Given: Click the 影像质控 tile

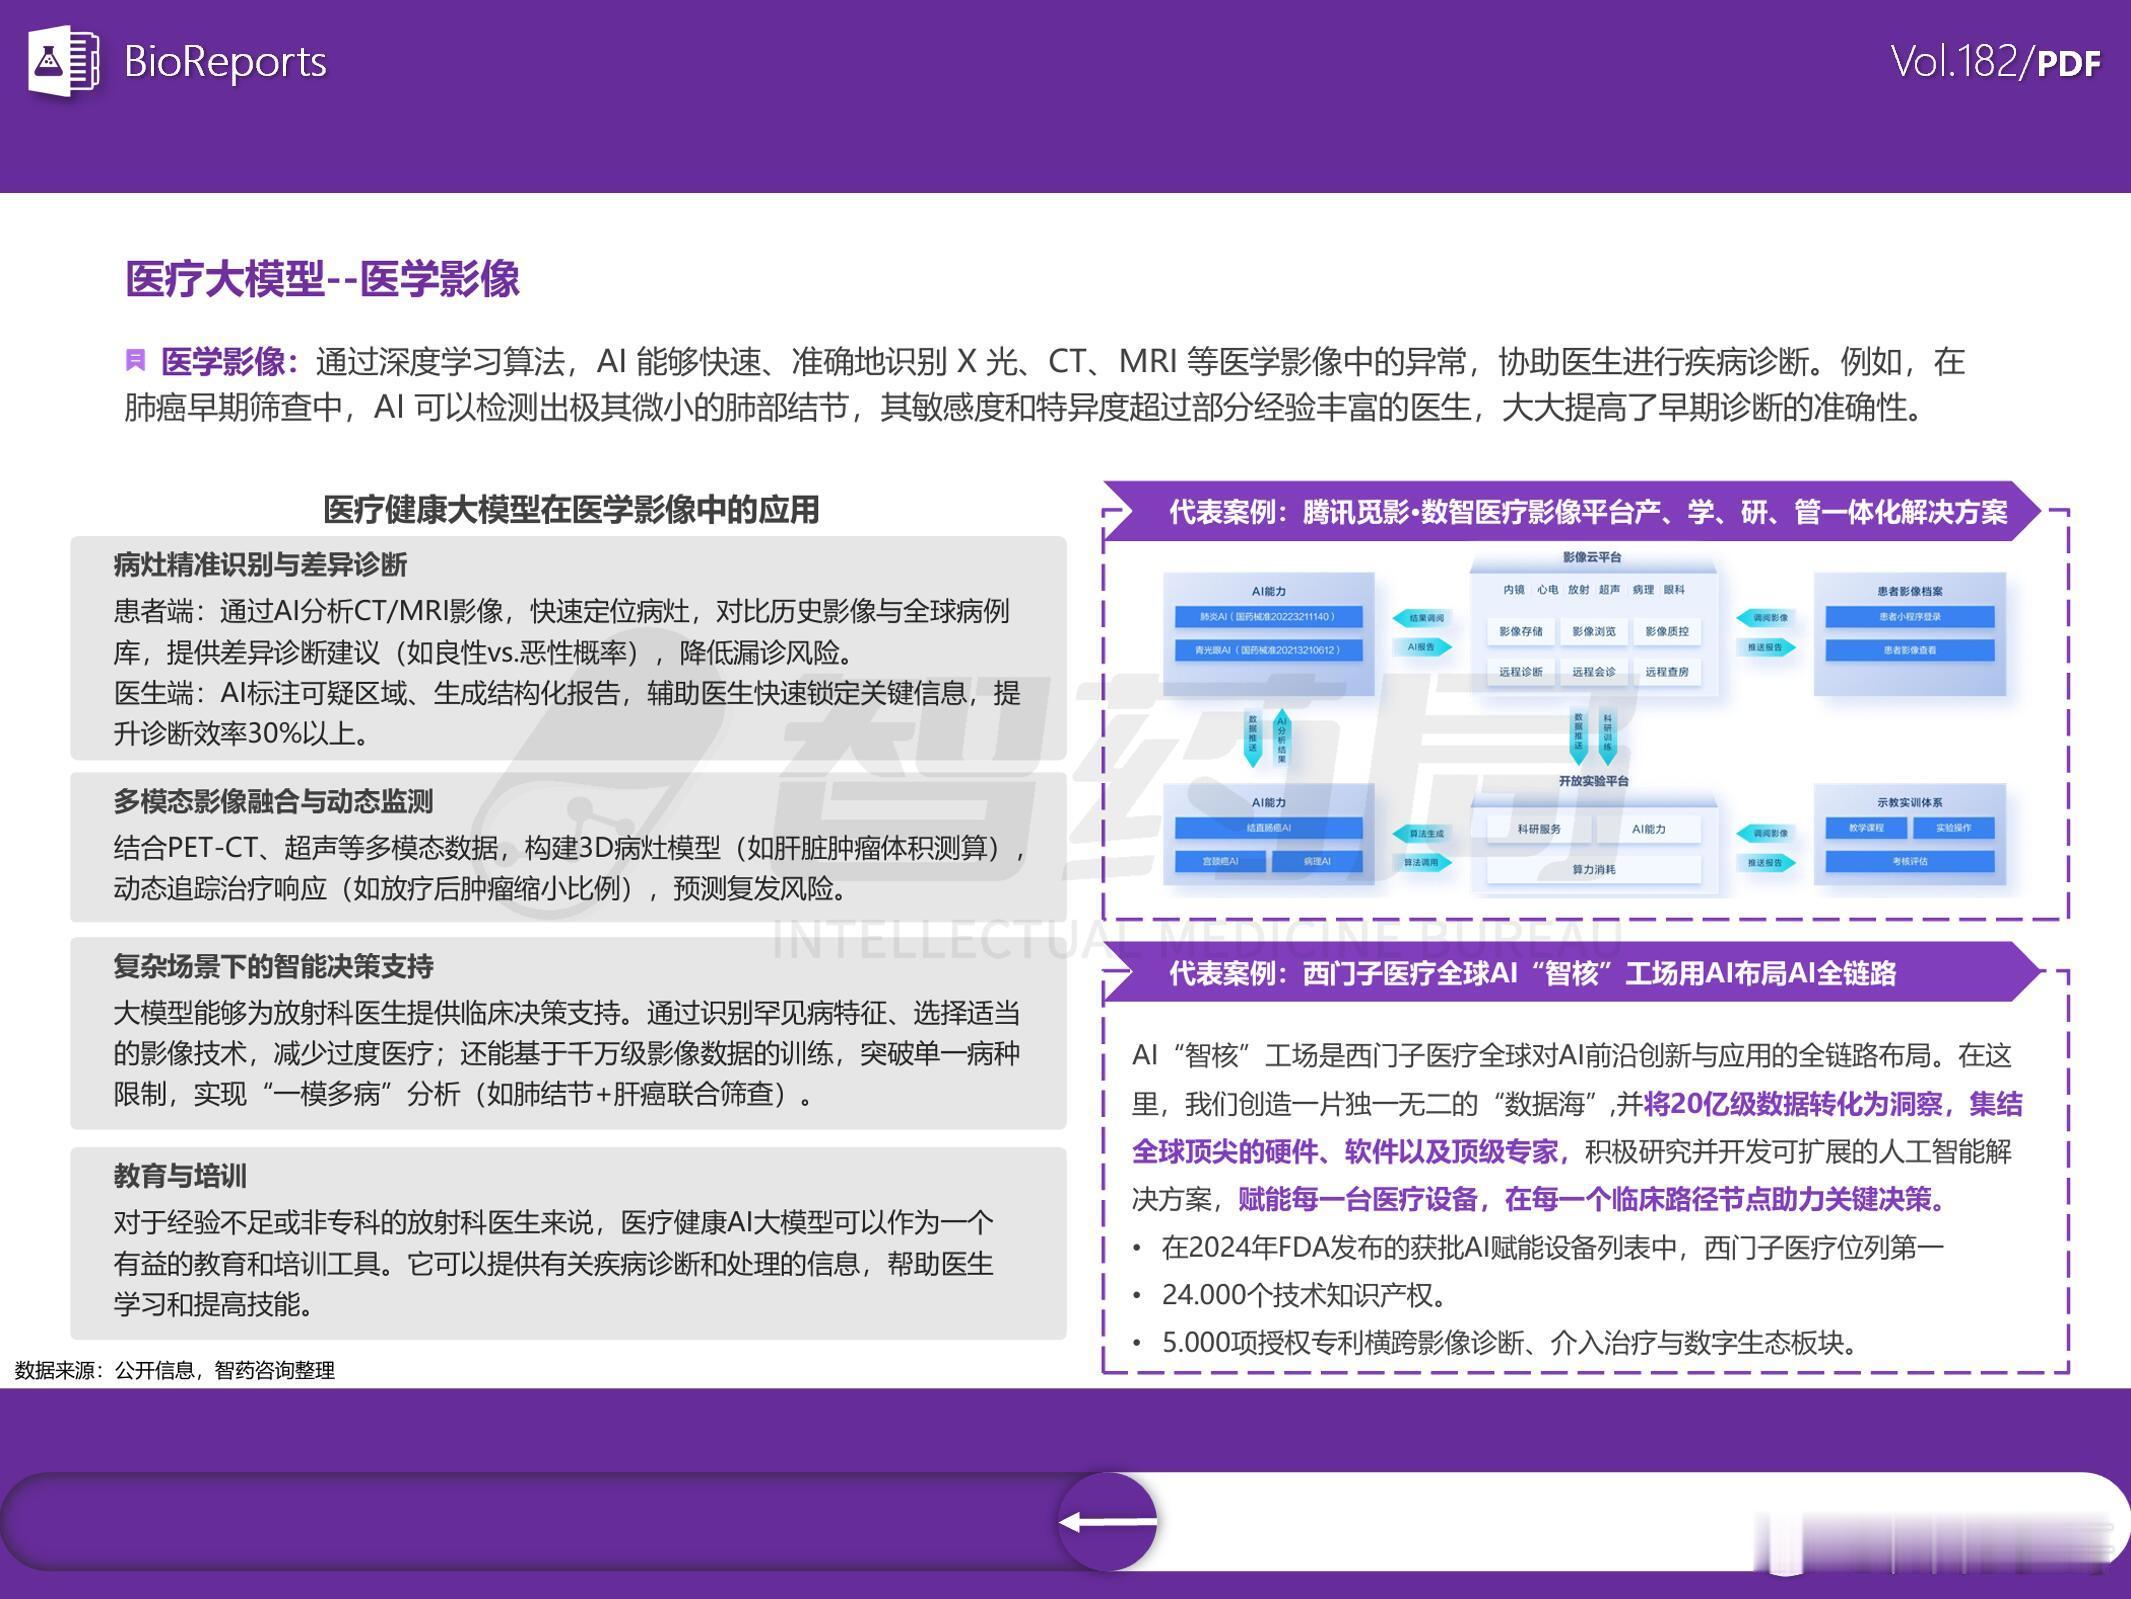Looking at the screenshot, I should pos(1666,631).
